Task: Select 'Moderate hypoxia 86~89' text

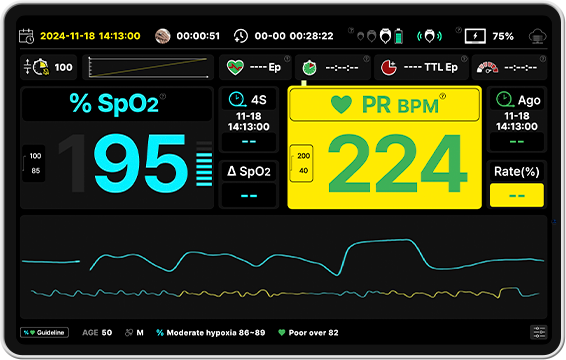Action: pos(216,333)
